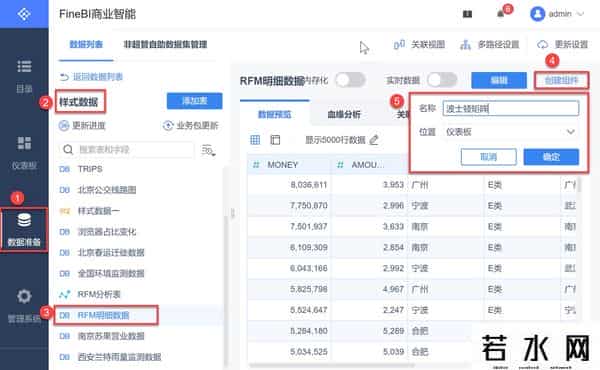The image size is (600, 370).
Task: Switch to the 数据预览 preview tab
Action: [274, 114]
